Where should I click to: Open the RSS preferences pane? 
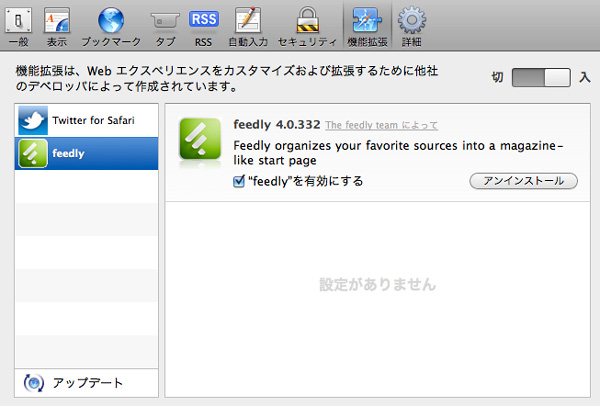click(204, 26)
